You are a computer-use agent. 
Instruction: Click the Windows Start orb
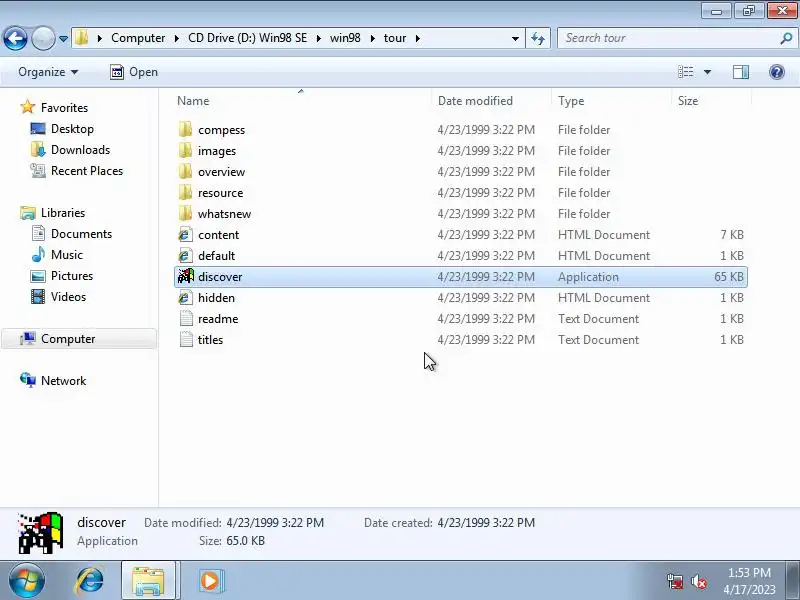pyautogui.click(x=26, y=581)
